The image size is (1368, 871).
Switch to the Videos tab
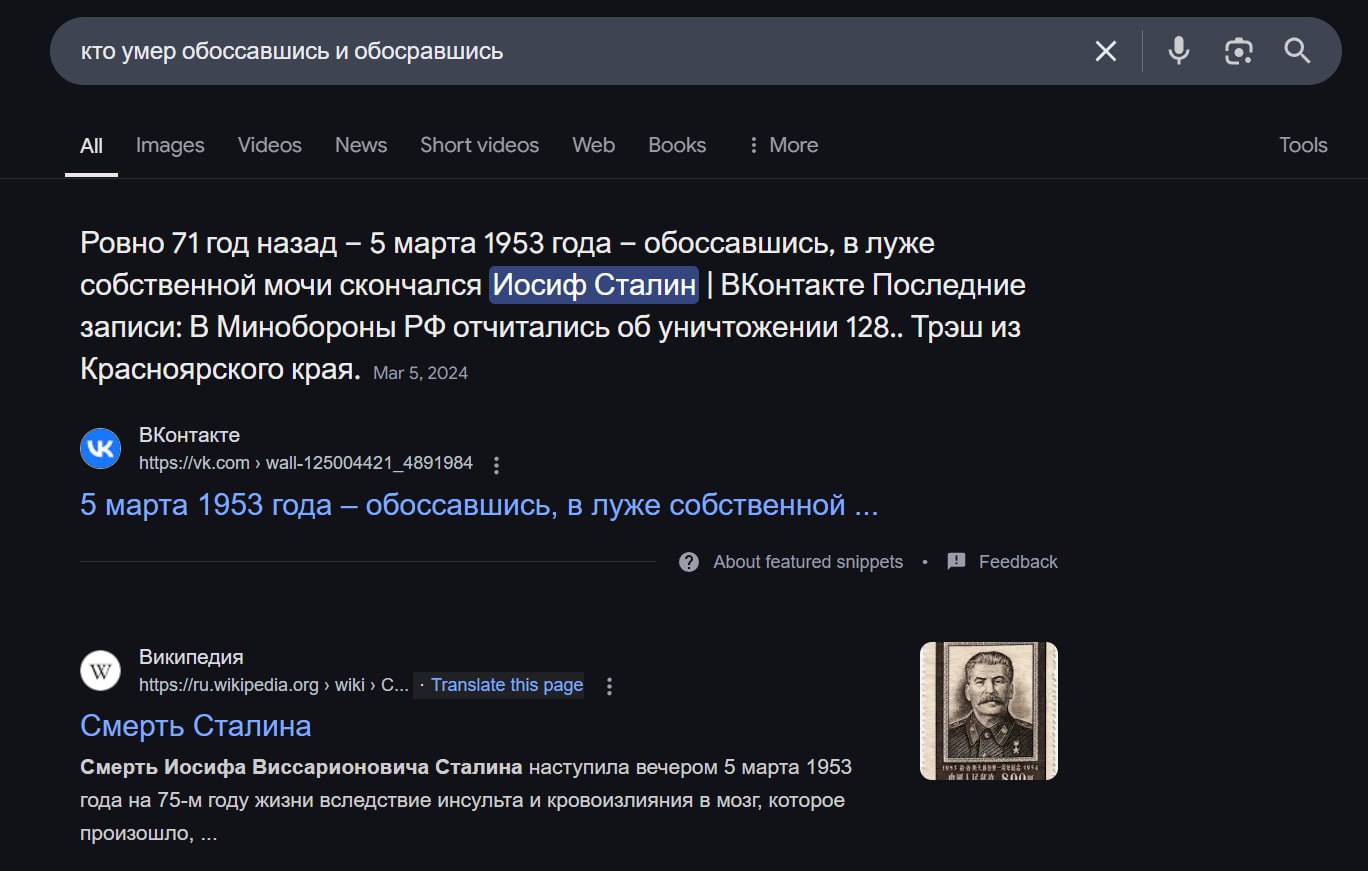click(x=270, y=145)
